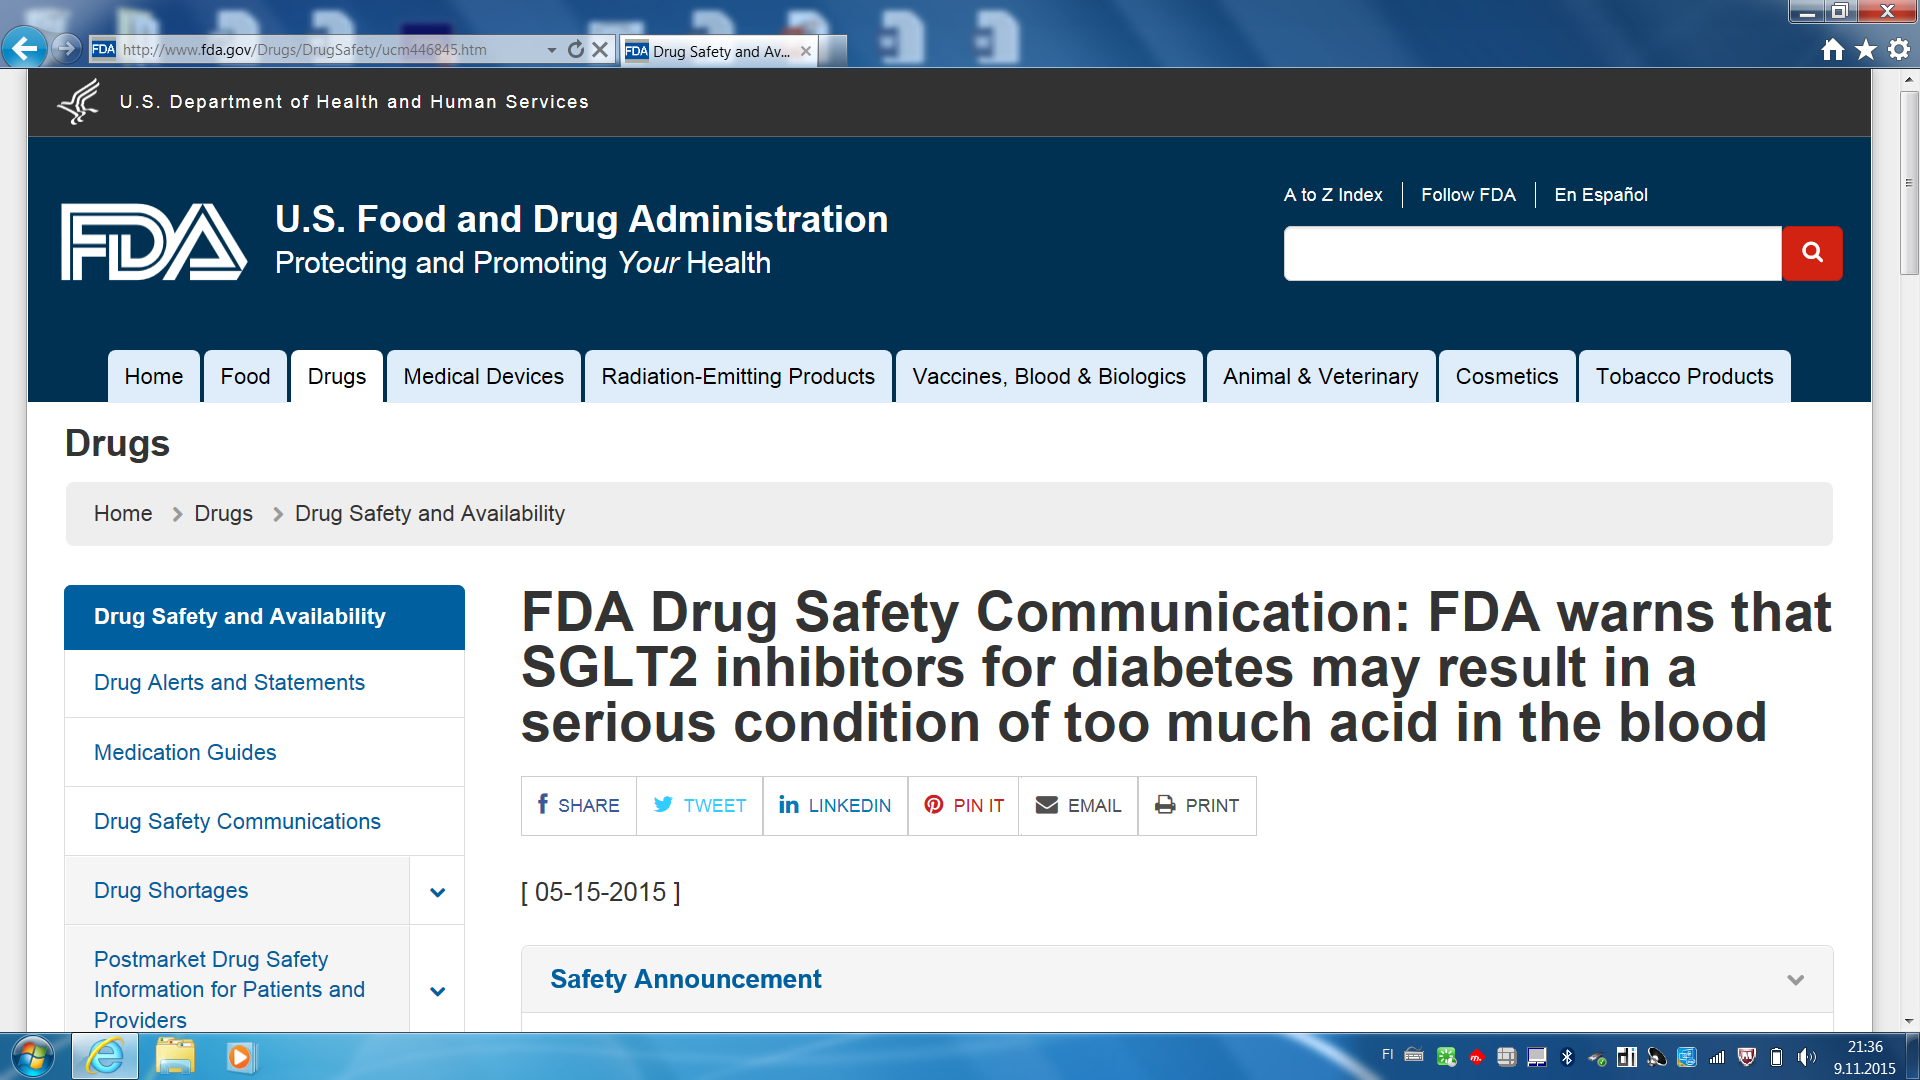Open the media player in taskbar
Image resolution: width=1920 pixels, height=1080 pixels.
point(240,1056)
